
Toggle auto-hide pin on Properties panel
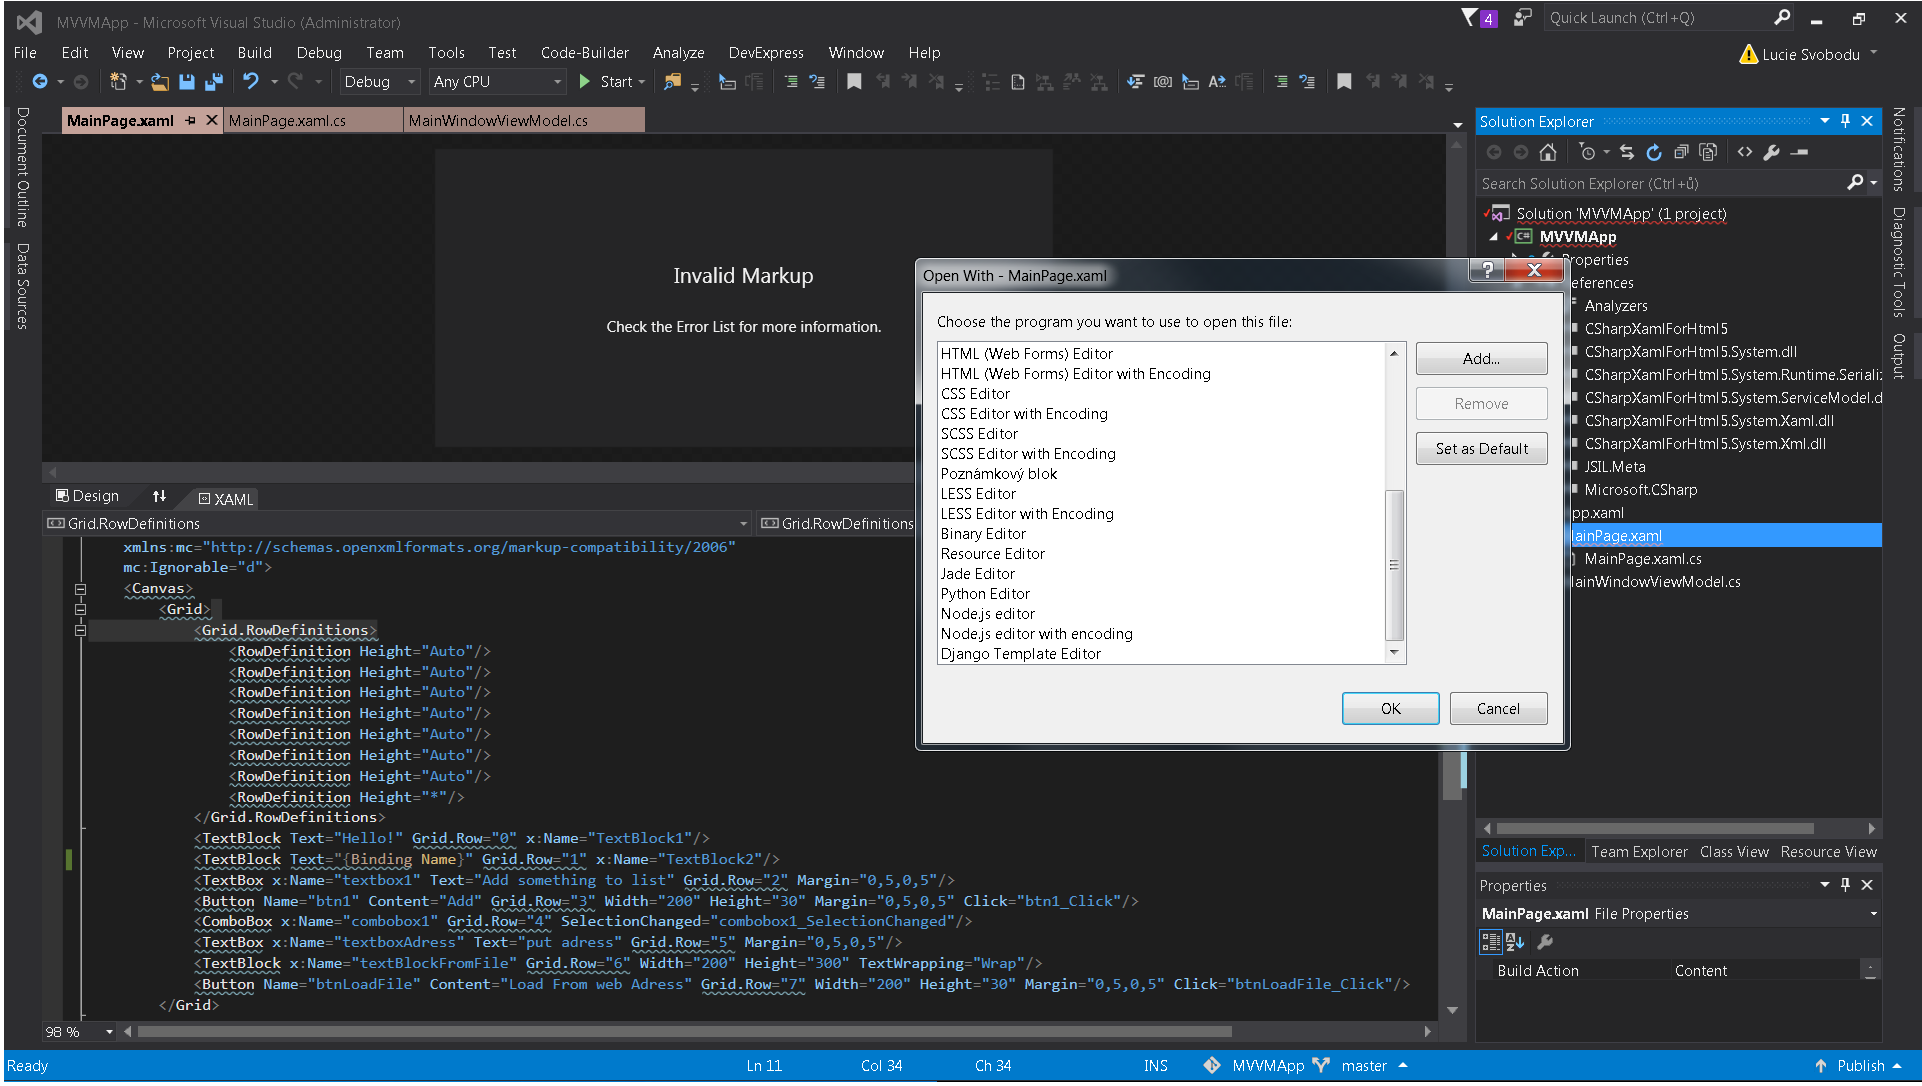pos(1845,885)
